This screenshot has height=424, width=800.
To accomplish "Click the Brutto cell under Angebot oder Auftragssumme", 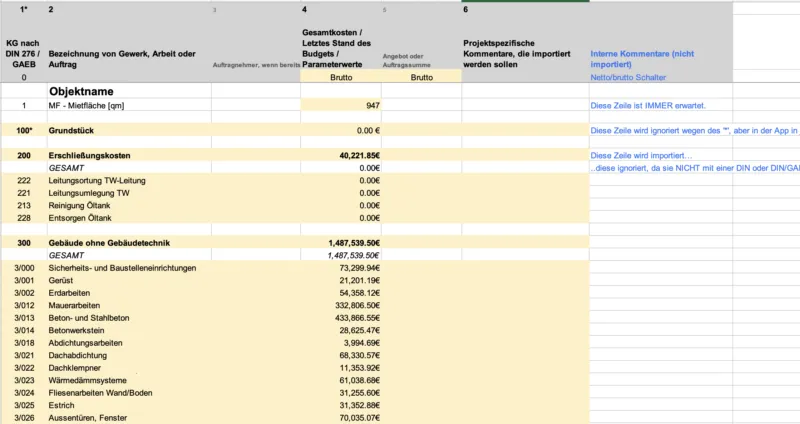I will [x=421, y=77].
